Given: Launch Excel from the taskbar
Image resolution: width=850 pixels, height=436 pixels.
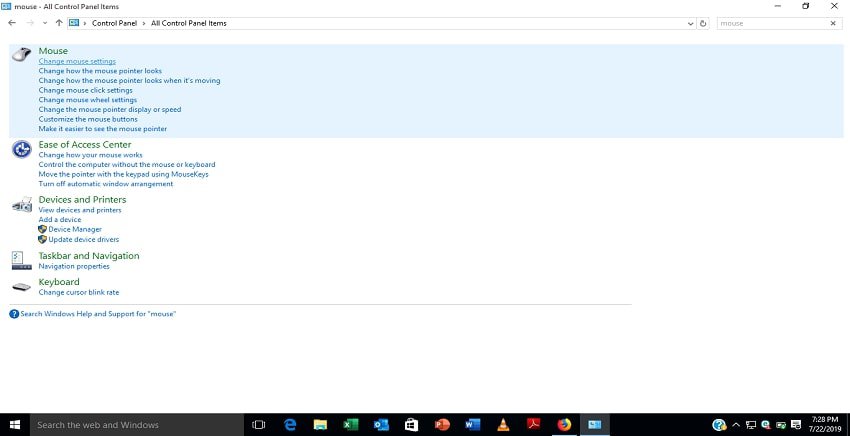Looking at the screenshot, I should tap(351, 425).
